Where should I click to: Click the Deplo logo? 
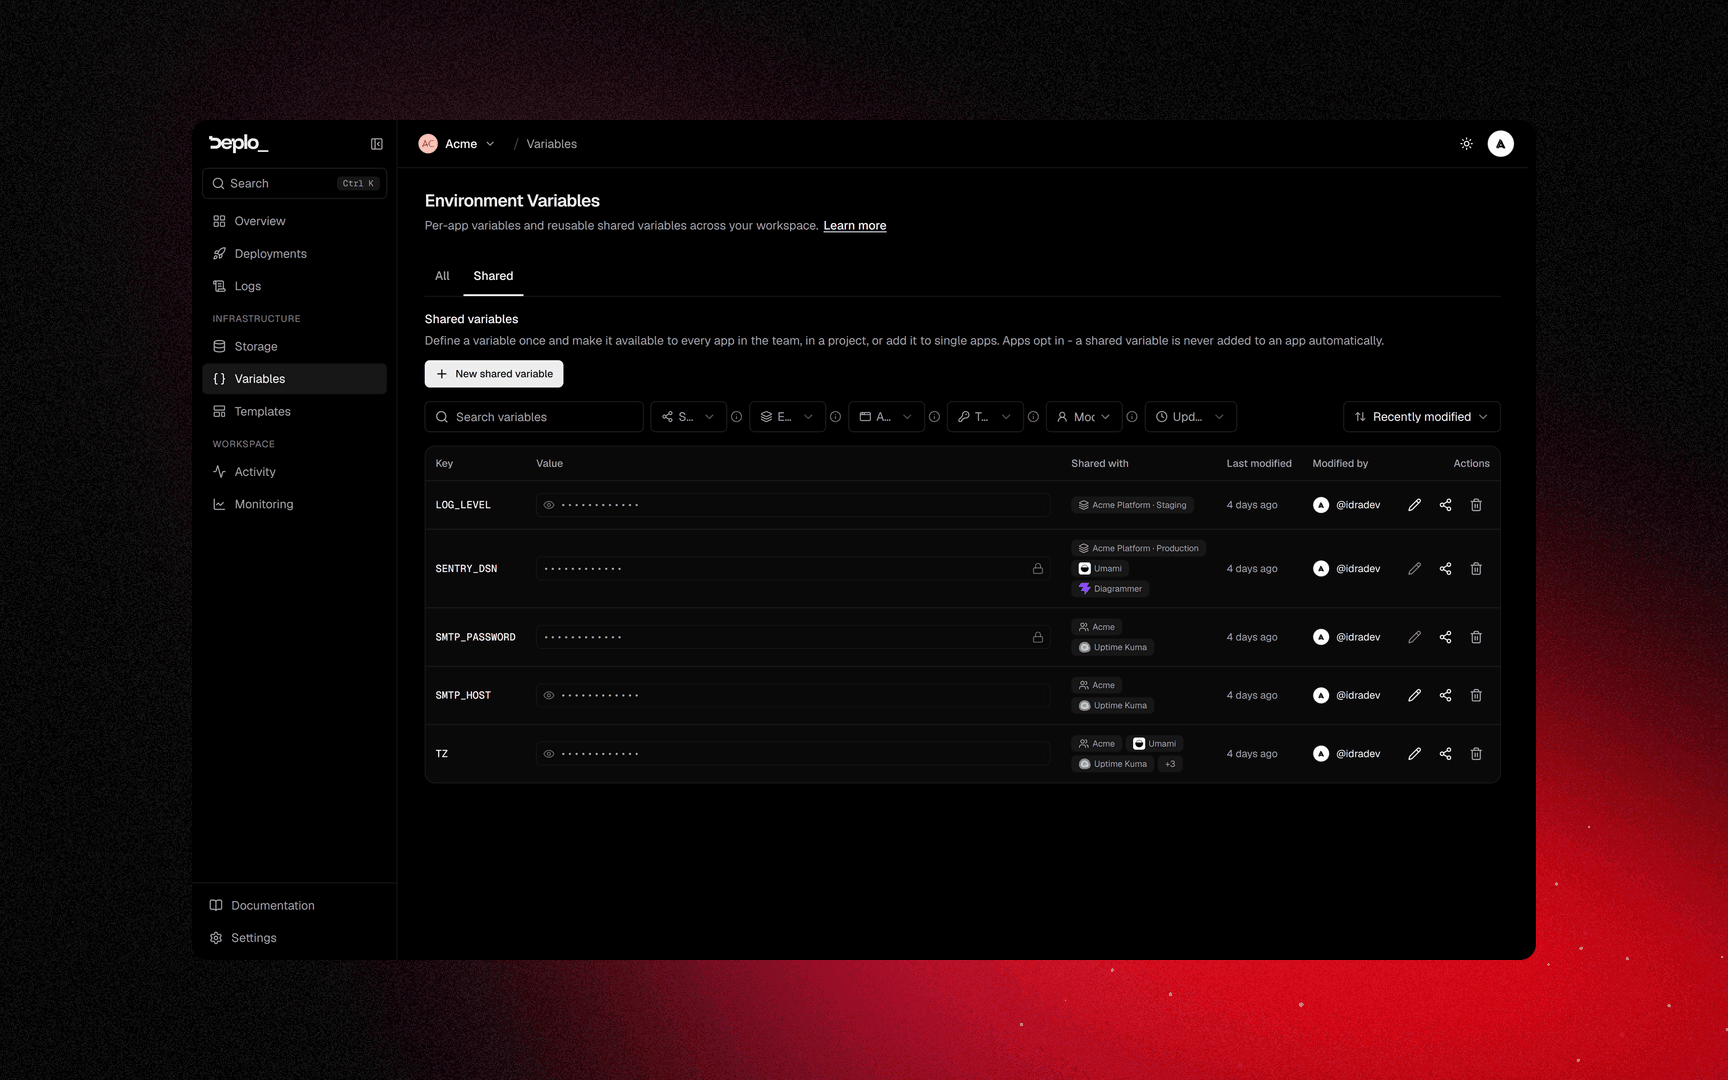coord(238,144)
